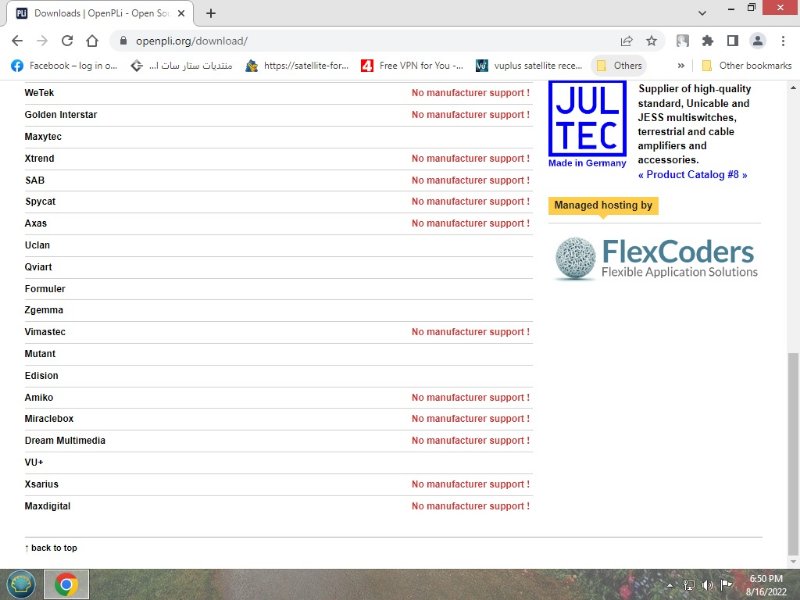Go to the browser home page

click(x=92, y=41)
